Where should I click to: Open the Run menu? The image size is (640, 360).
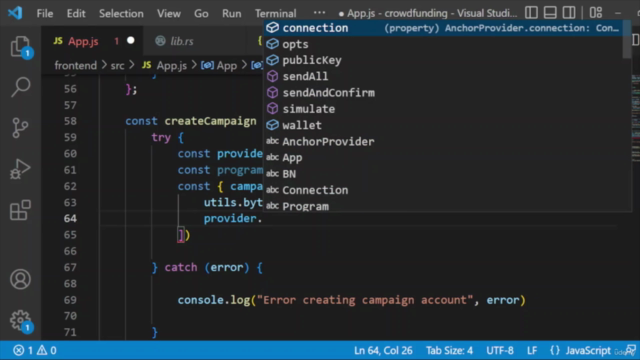pyautogui.click(x=231, y=13)
